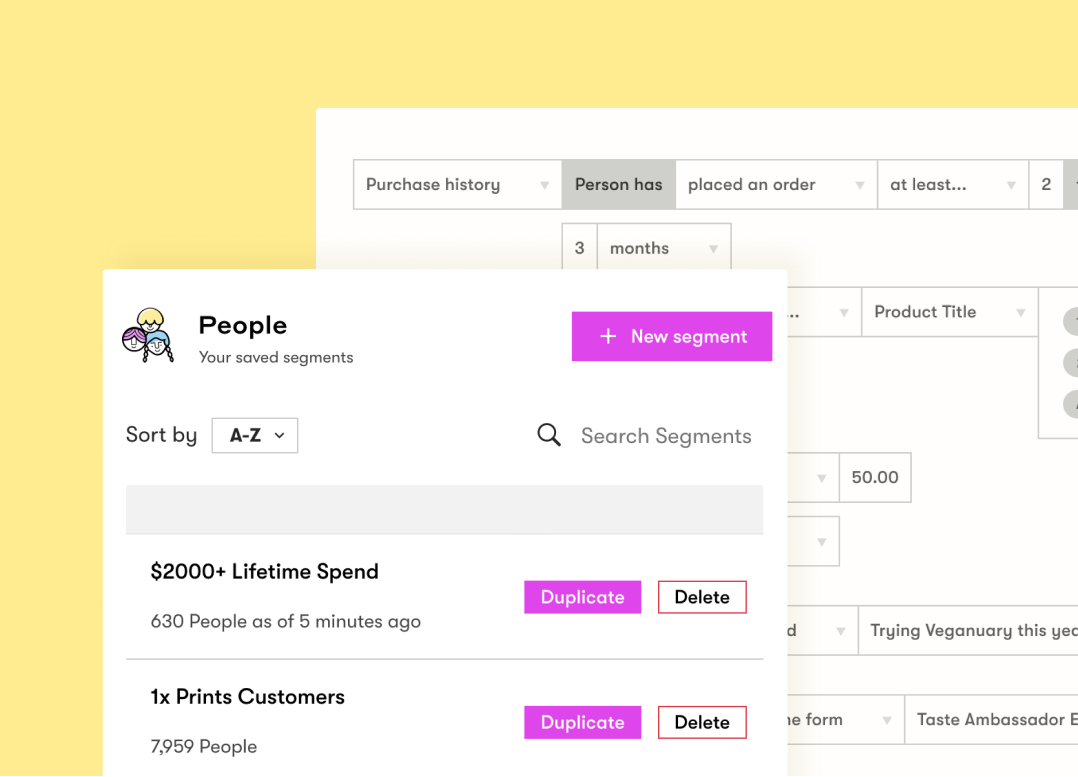Open the at least... dropdown
The height and width of the screenshot is (777, 1078).
(953, 185)
